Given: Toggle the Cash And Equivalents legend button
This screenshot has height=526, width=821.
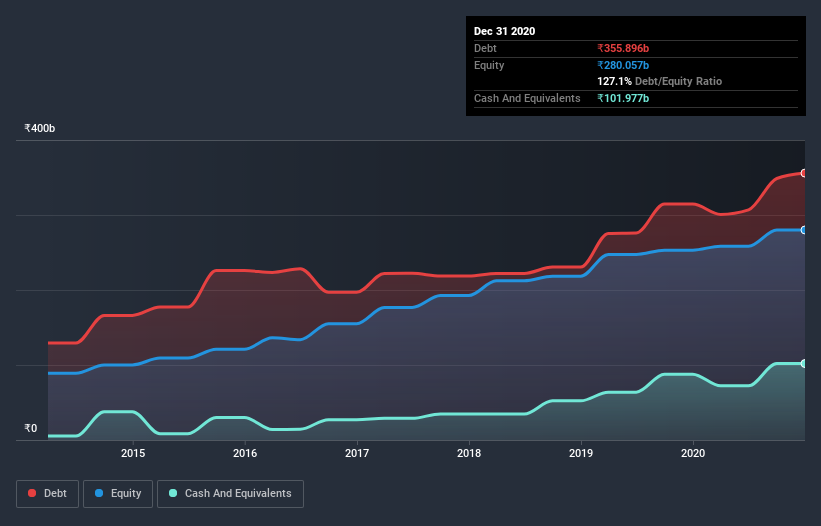Looking at the screenshot, I should click(x=230, y=494).
